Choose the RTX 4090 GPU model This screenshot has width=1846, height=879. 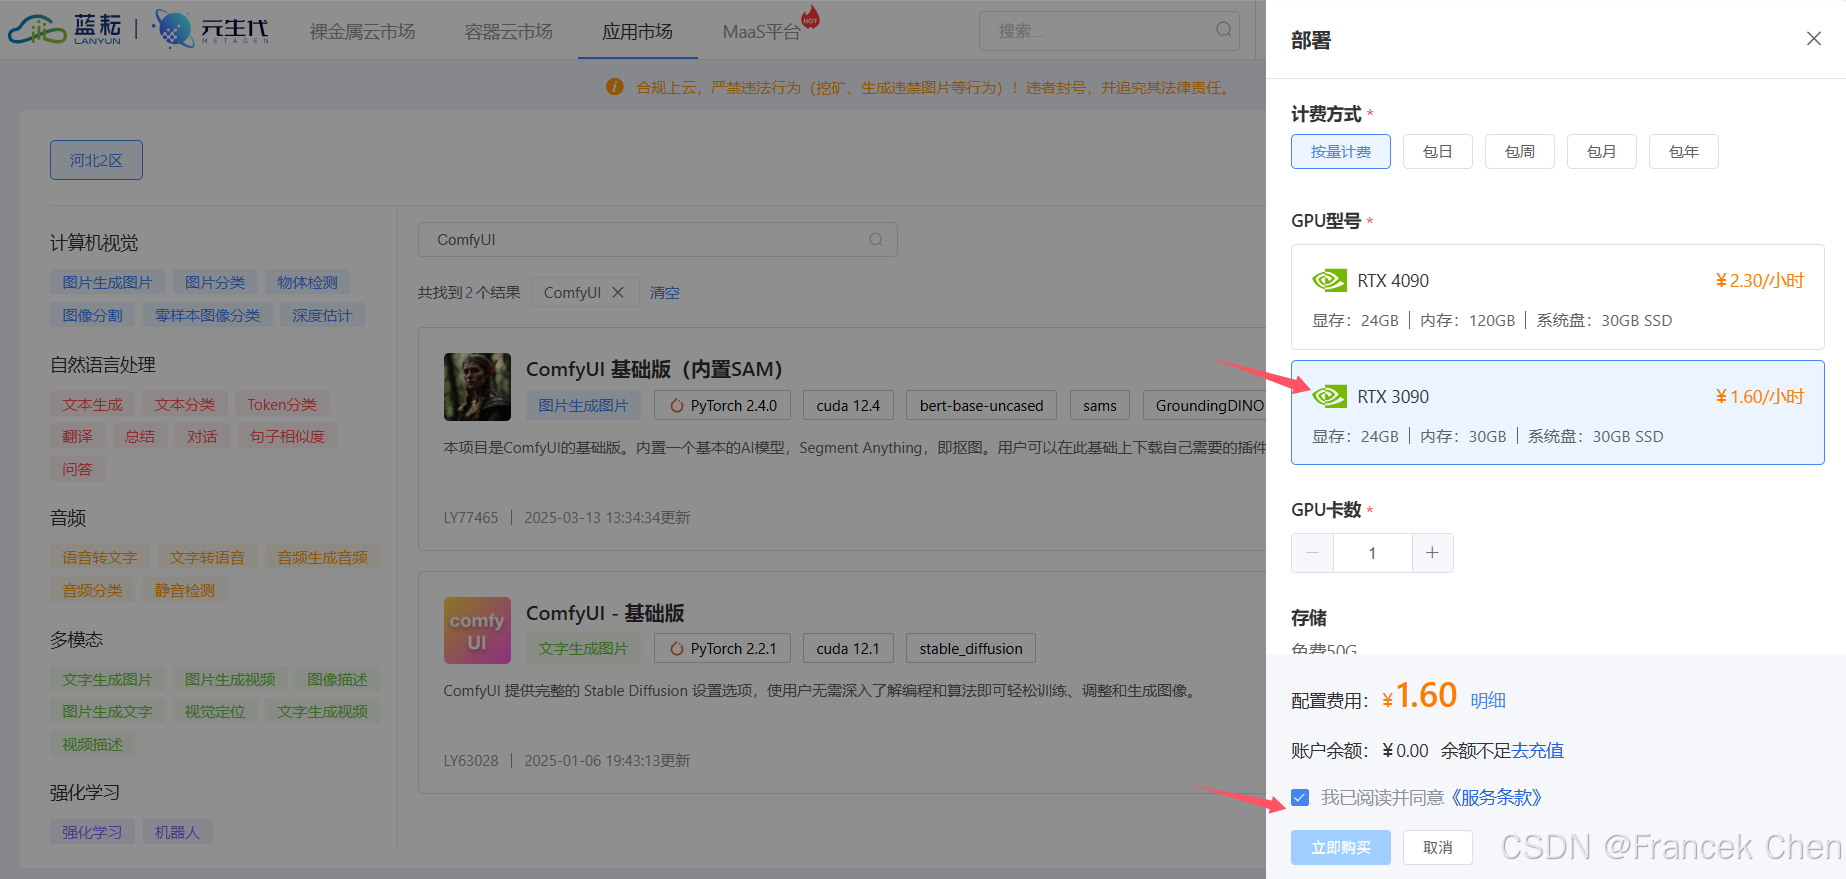pyautogui.click(x=1557, y=297)
